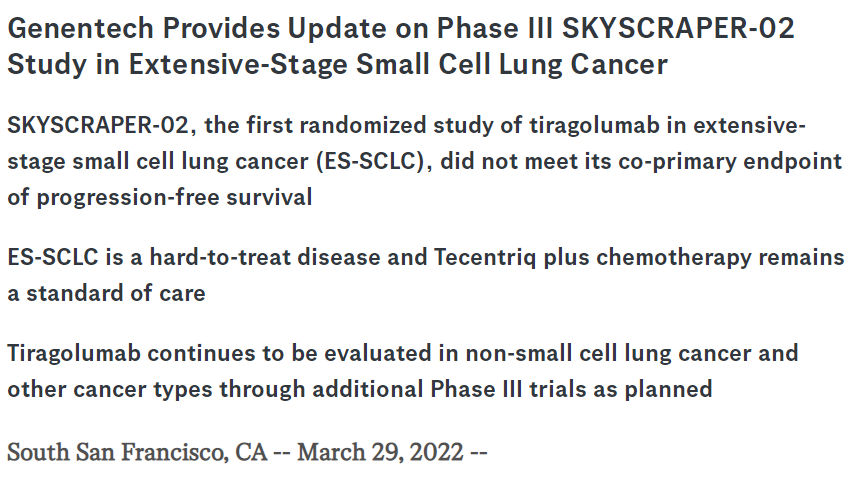Click "SKYSCRAPER-02" starting the first paragraph
Viewport: 866px width, 481px height.
pyautogui.click(x=98, y=125)
